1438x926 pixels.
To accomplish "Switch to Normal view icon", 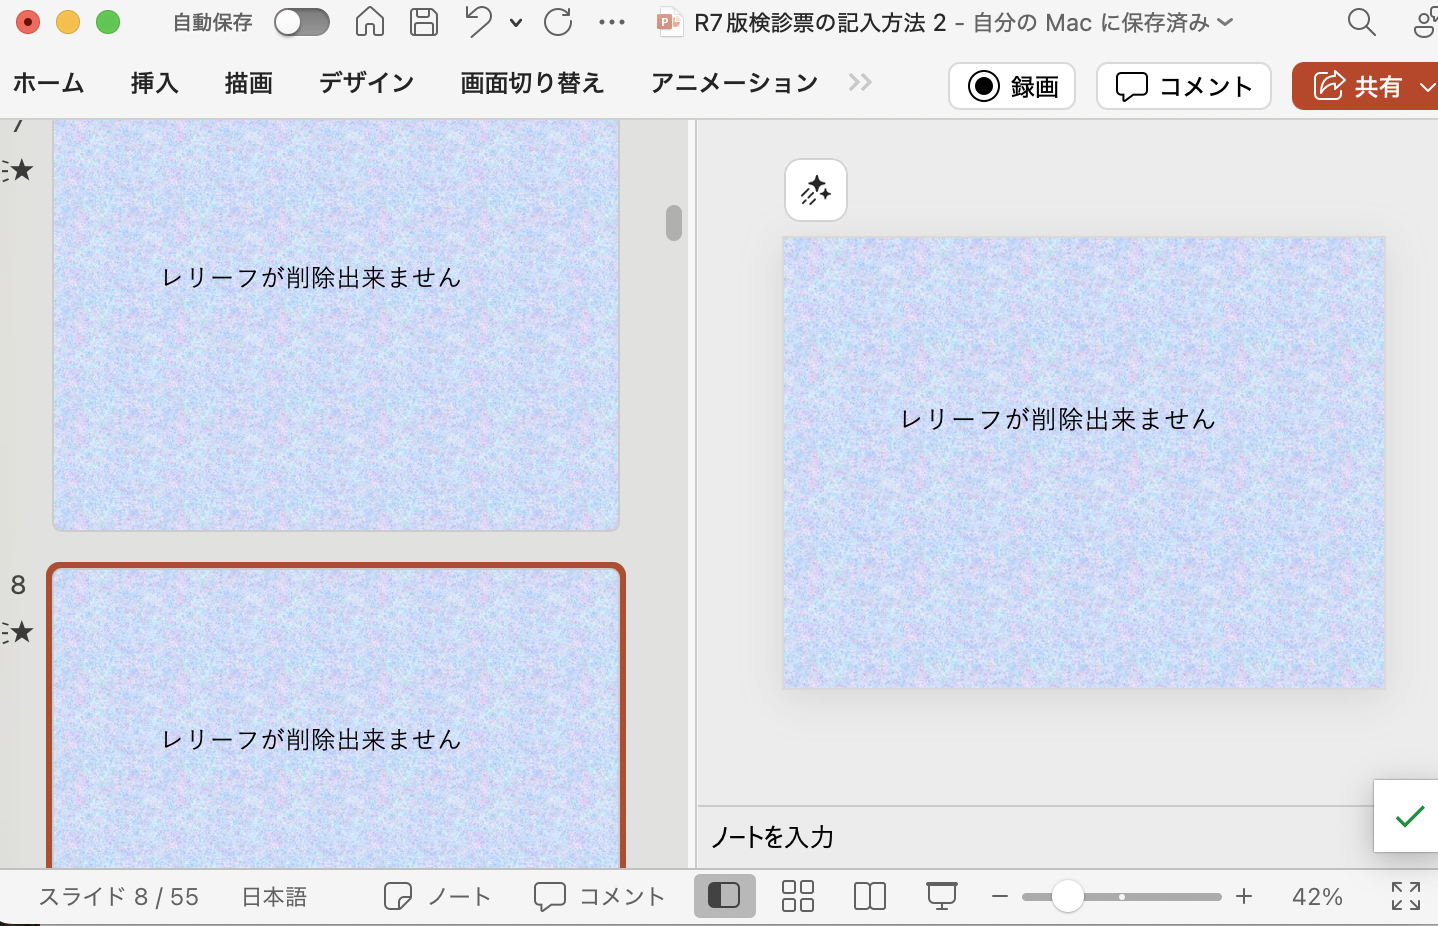I will coord(724,896).
